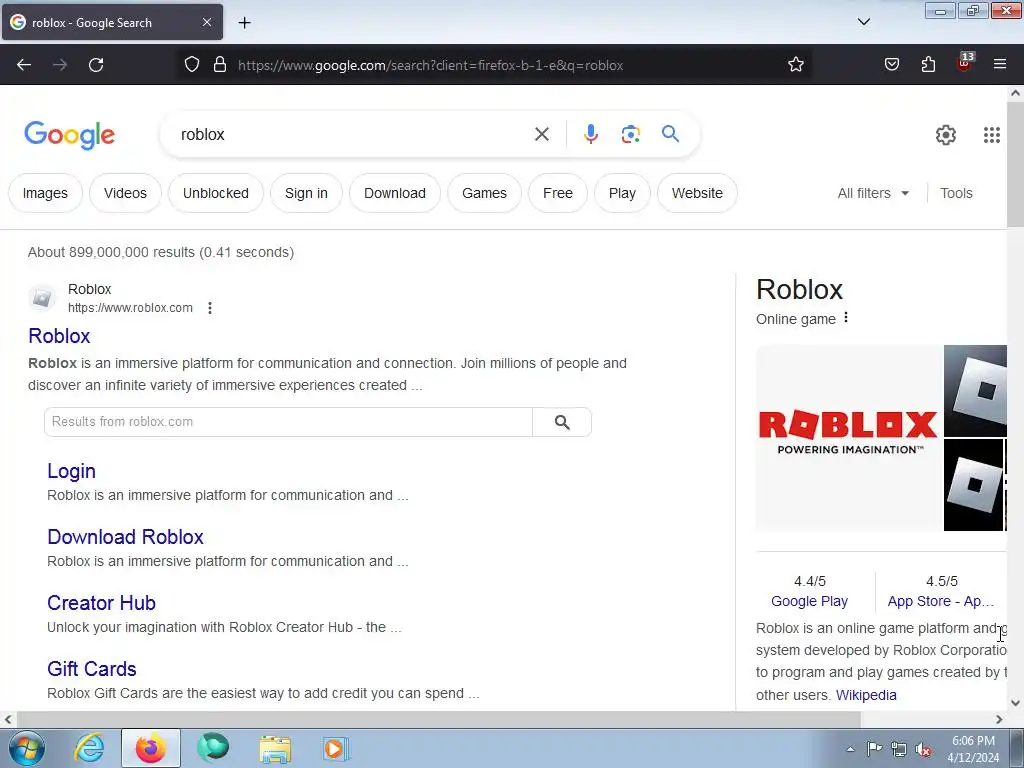1024x768 pixels.
Task: View the Roblox Powering Imagination image
Action: (x=848, y=438)
